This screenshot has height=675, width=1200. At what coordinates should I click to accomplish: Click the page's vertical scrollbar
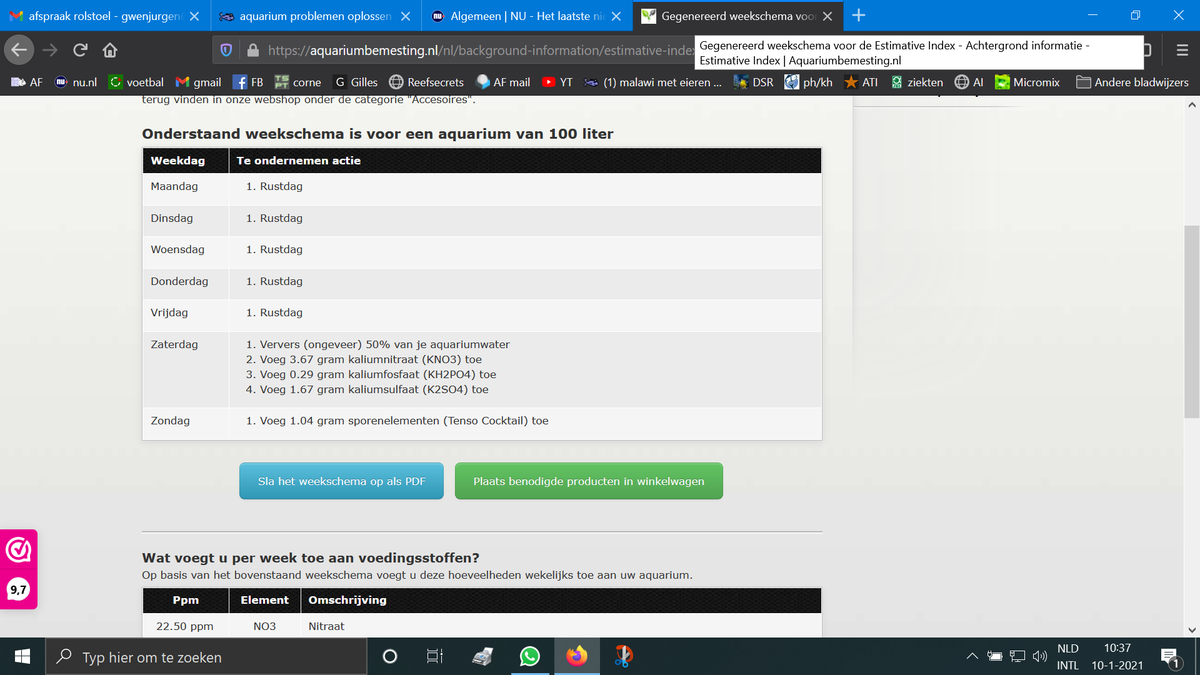click(x=1191, y=320)
